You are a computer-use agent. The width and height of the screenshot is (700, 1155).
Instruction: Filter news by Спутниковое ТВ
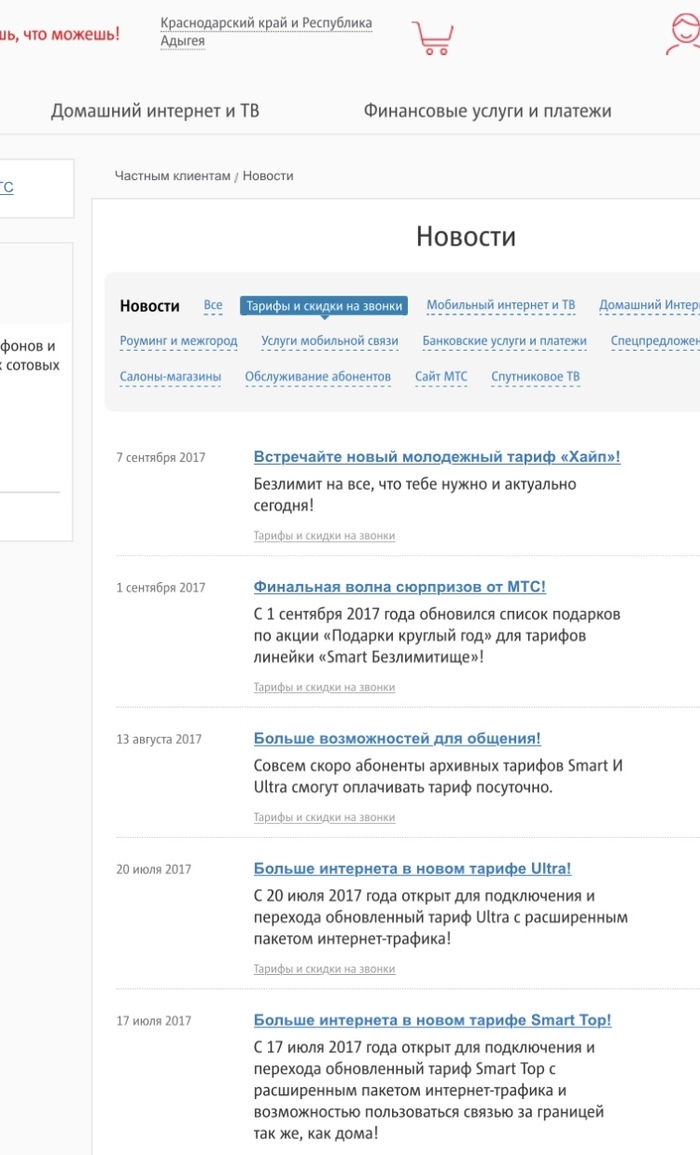coord(535,377)
